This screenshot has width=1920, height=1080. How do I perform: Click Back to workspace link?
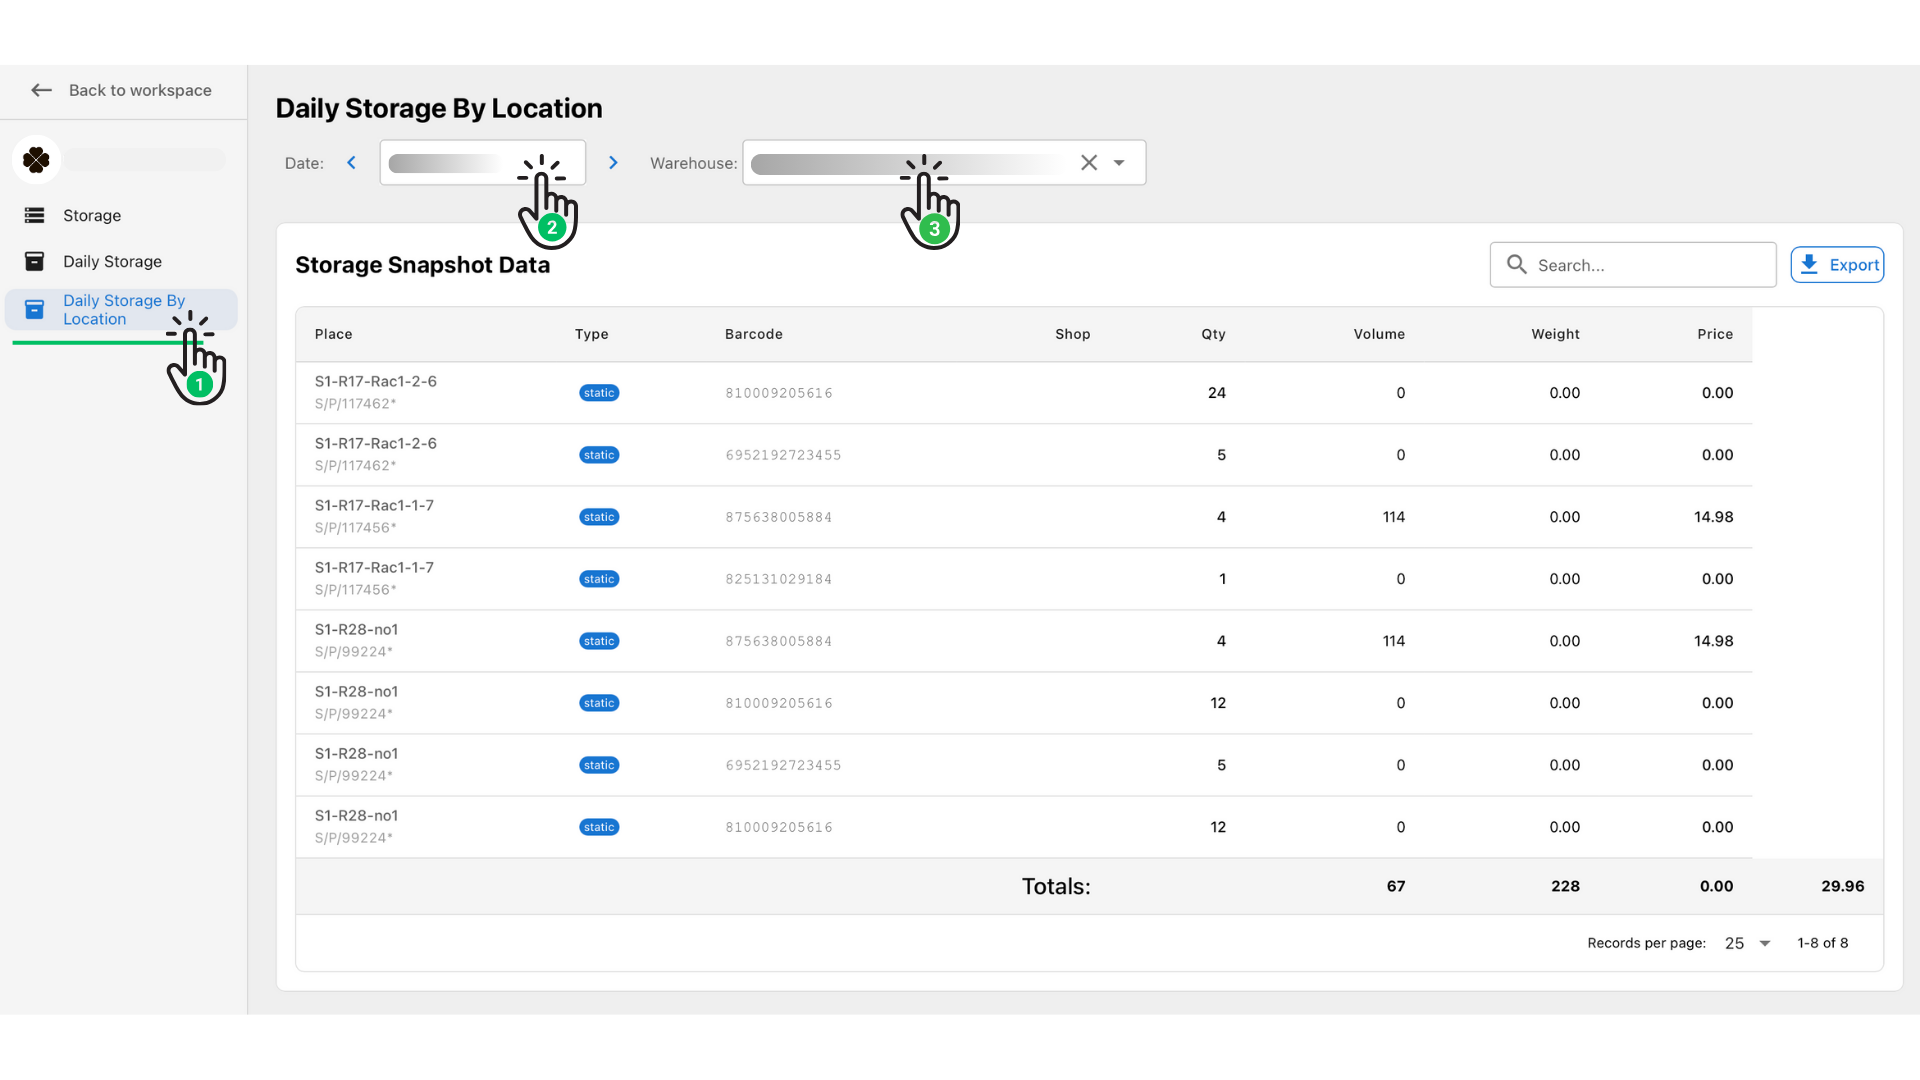click(140, 90)
